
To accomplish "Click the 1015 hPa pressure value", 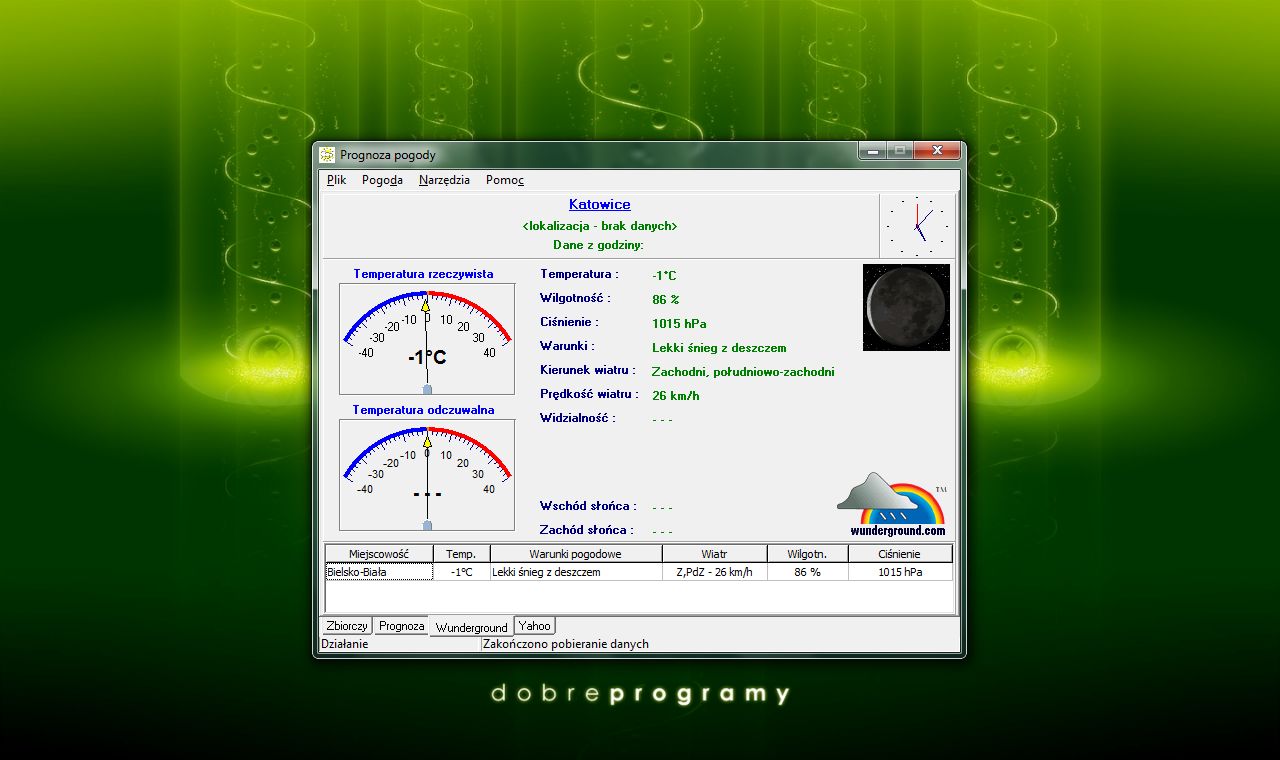I will [x=679, y=323].
